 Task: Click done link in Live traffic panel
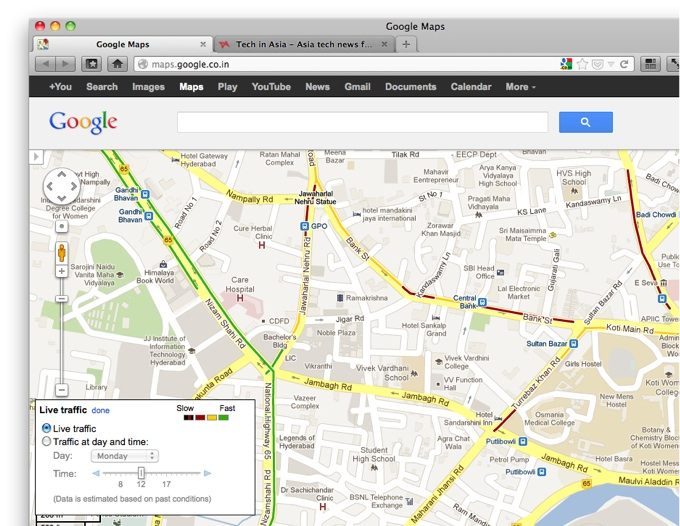(x=101, y=410)
